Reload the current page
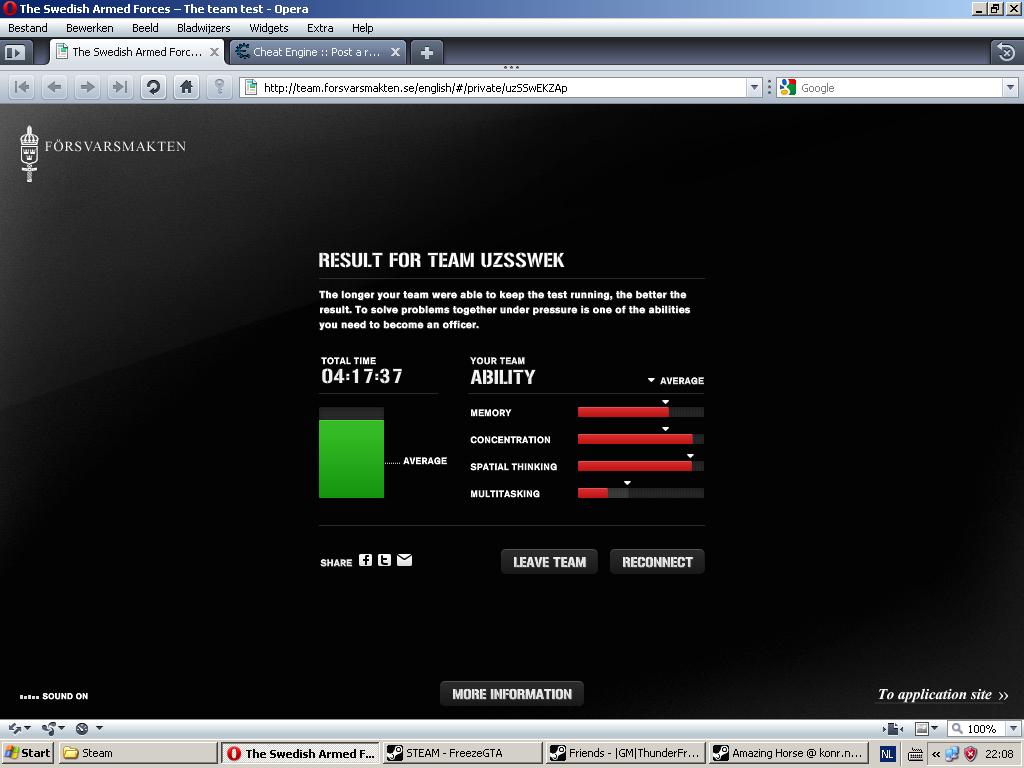The height and width of the screenshot is (768, 1024). point(153,87)
